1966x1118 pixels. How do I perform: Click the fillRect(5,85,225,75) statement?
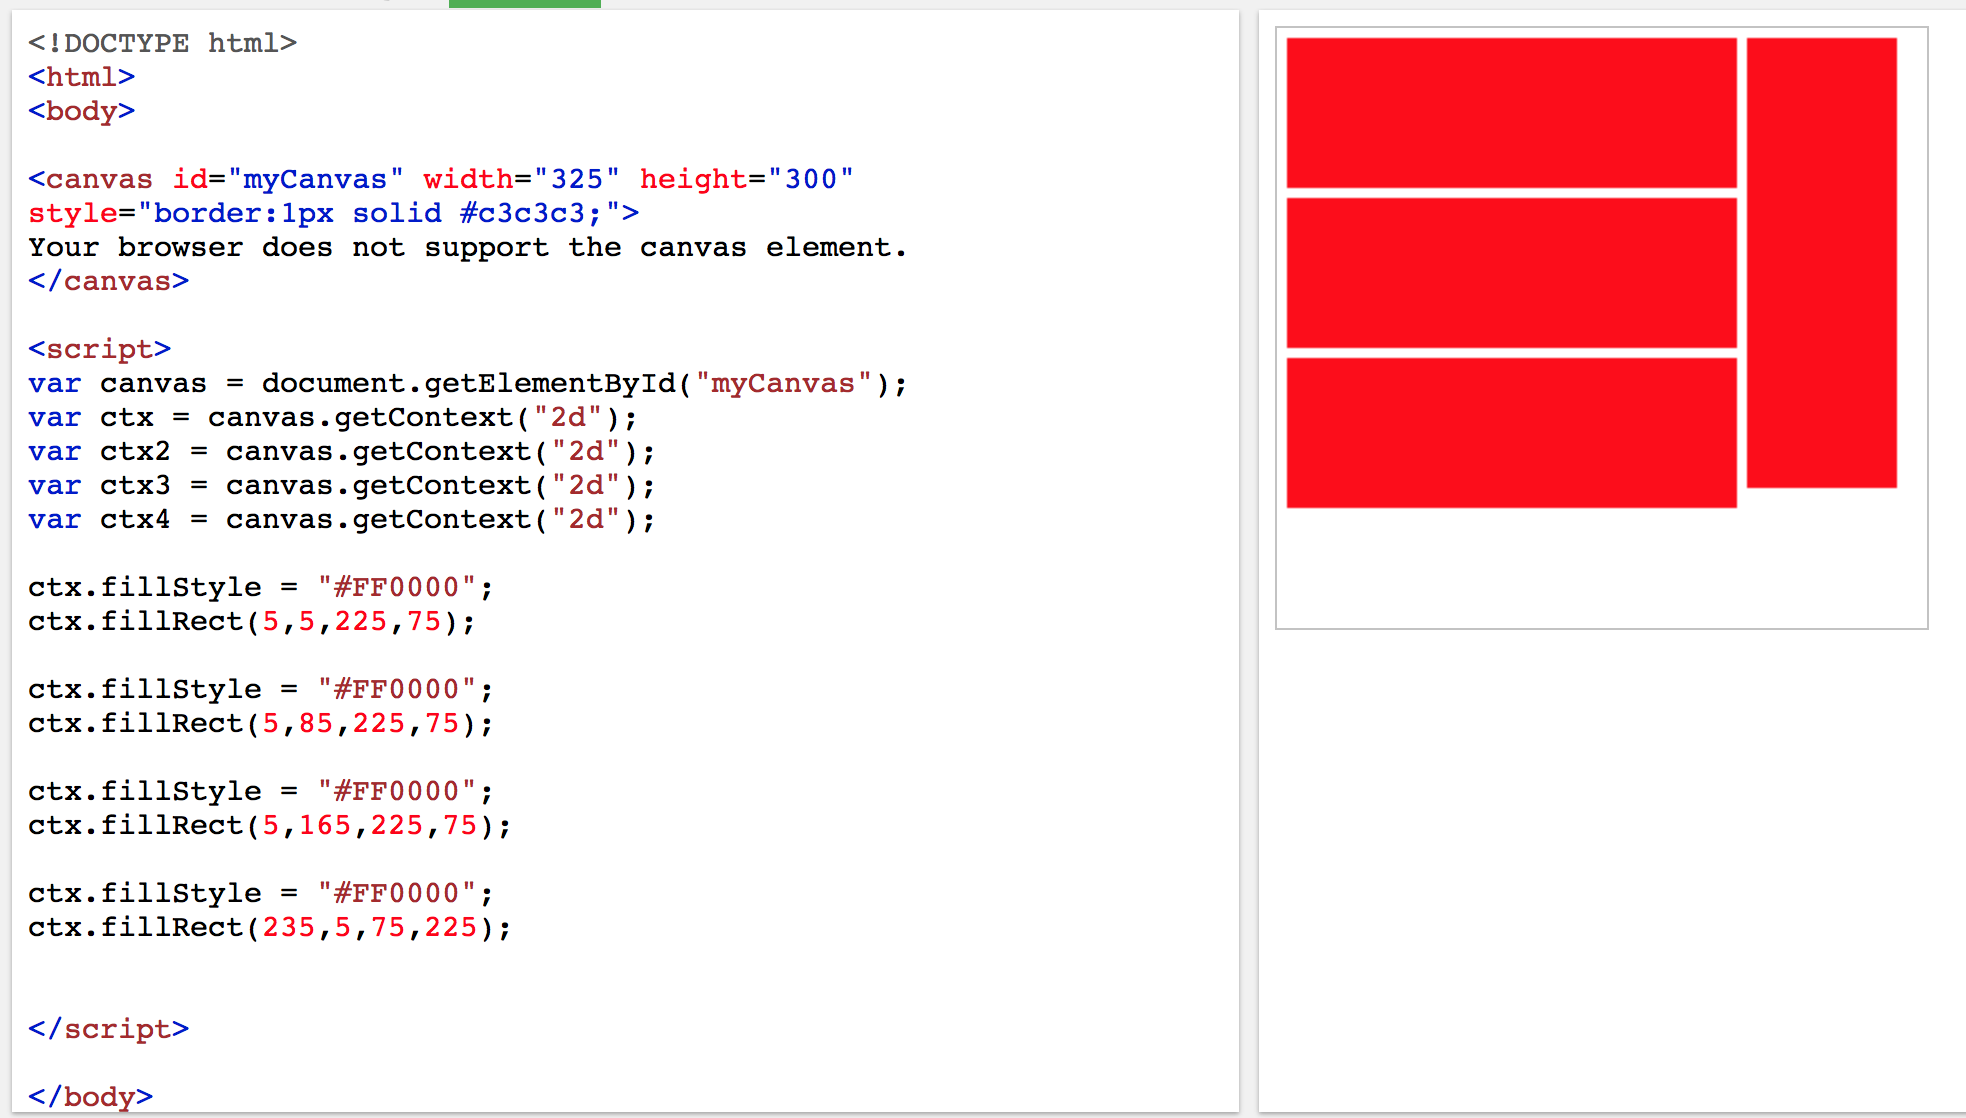[x=261, y=723]
